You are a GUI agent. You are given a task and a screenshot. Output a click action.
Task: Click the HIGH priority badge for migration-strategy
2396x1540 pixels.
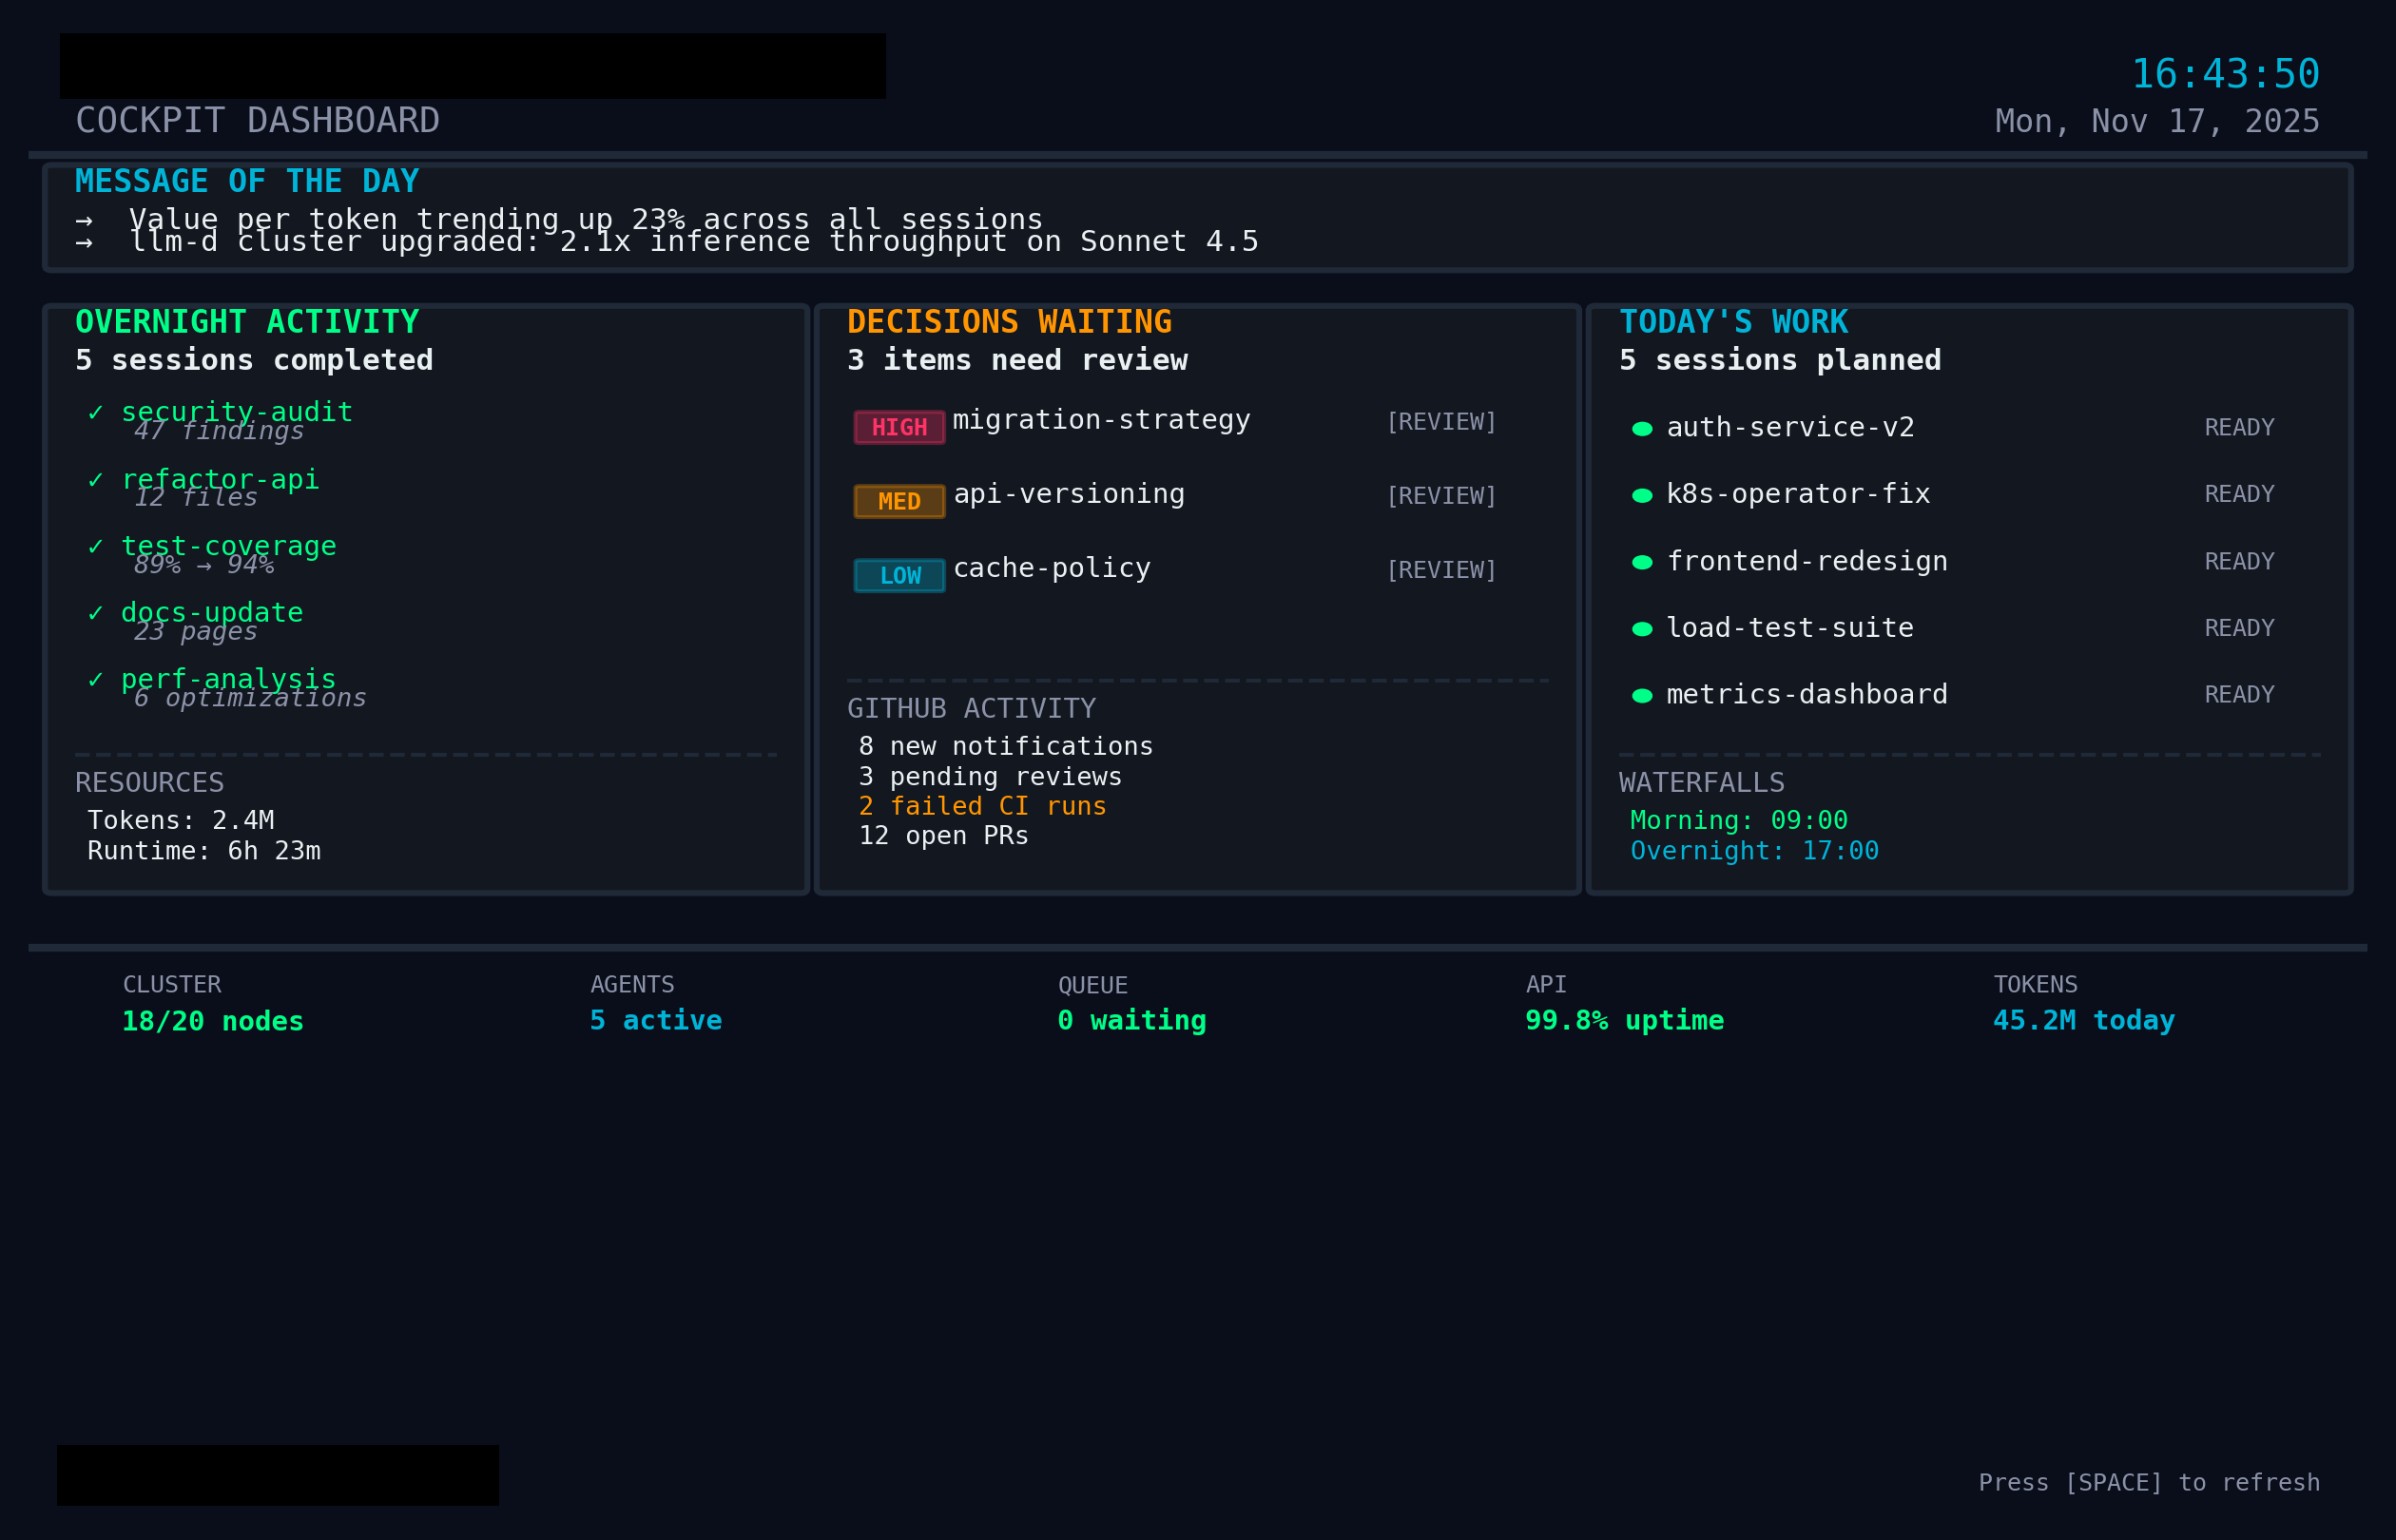[899, 427]
